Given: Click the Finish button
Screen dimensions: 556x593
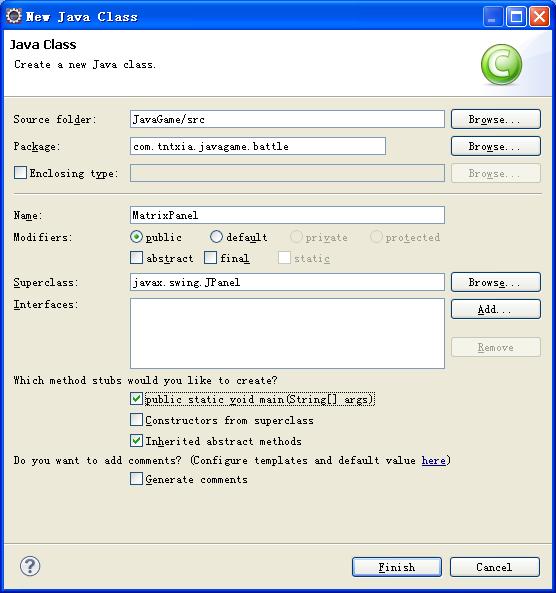Looking at the screenshot, I should (397, 567).
